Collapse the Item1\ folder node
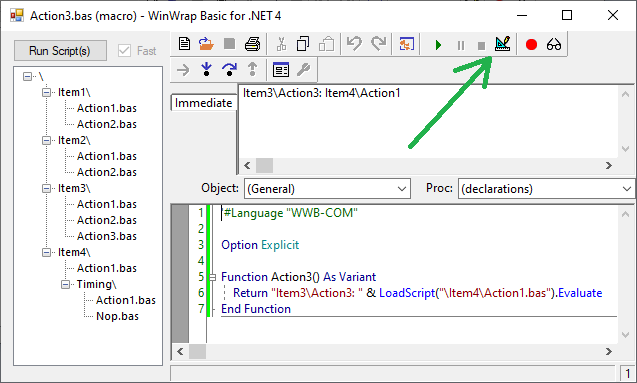The image size is (637, 383). [x=46, y=93]
